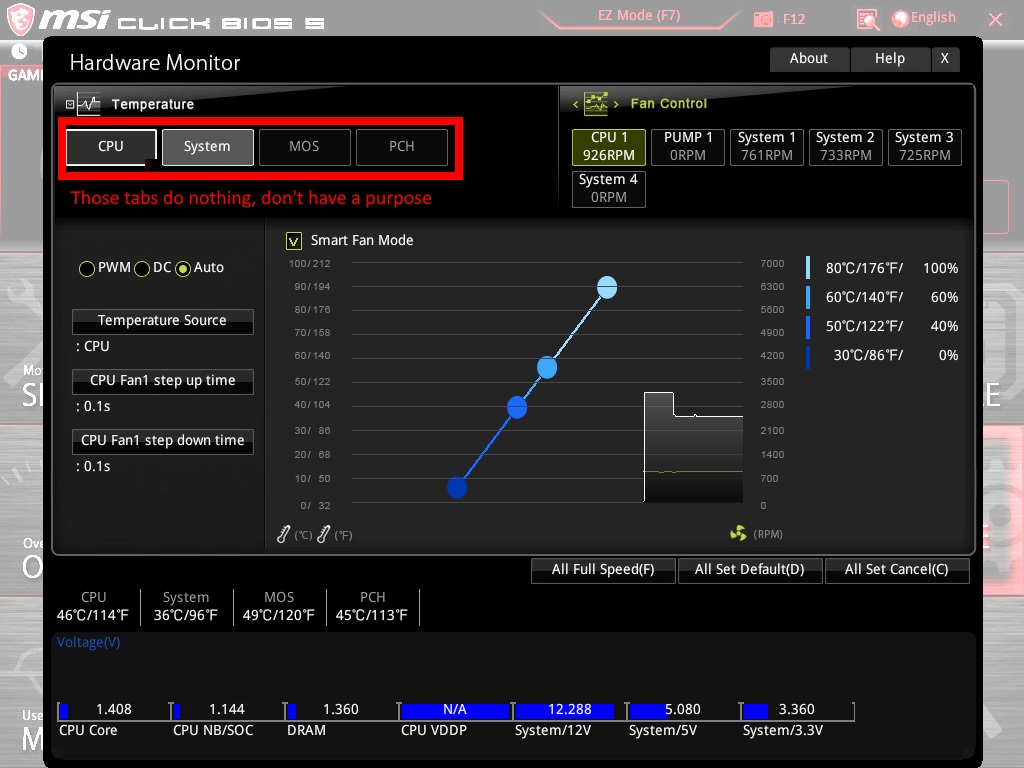Collapse the Temperature section small box toggle
Image resolution: width=1024 pixels, height=768 pixels.
click(70, 104)
